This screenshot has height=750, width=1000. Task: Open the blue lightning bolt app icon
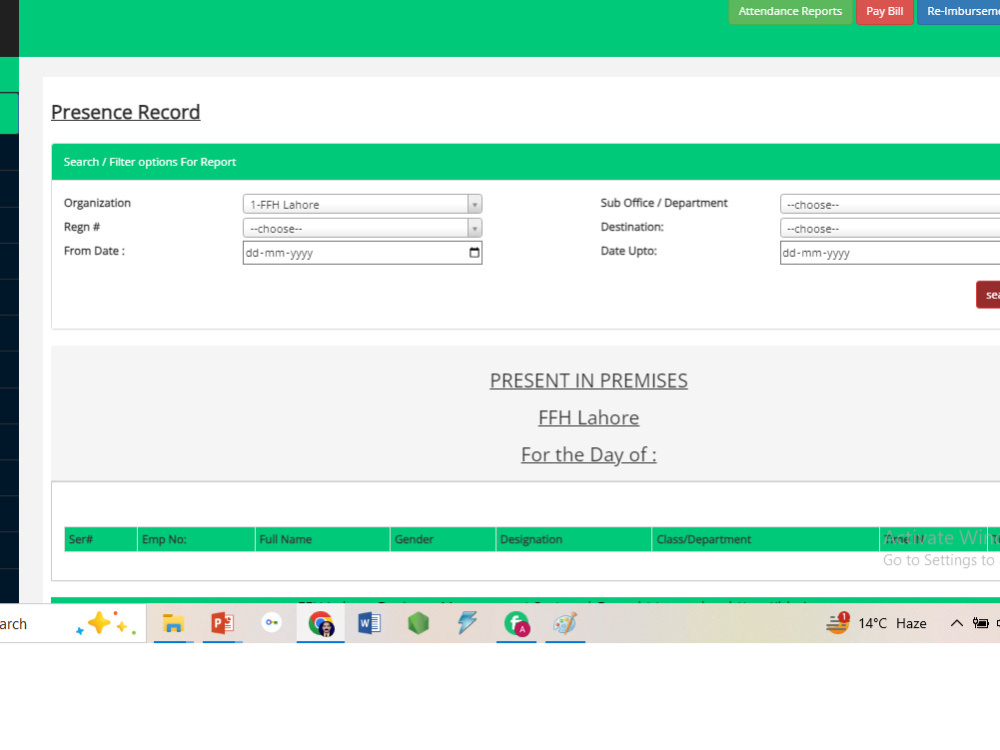pos(467,622)
